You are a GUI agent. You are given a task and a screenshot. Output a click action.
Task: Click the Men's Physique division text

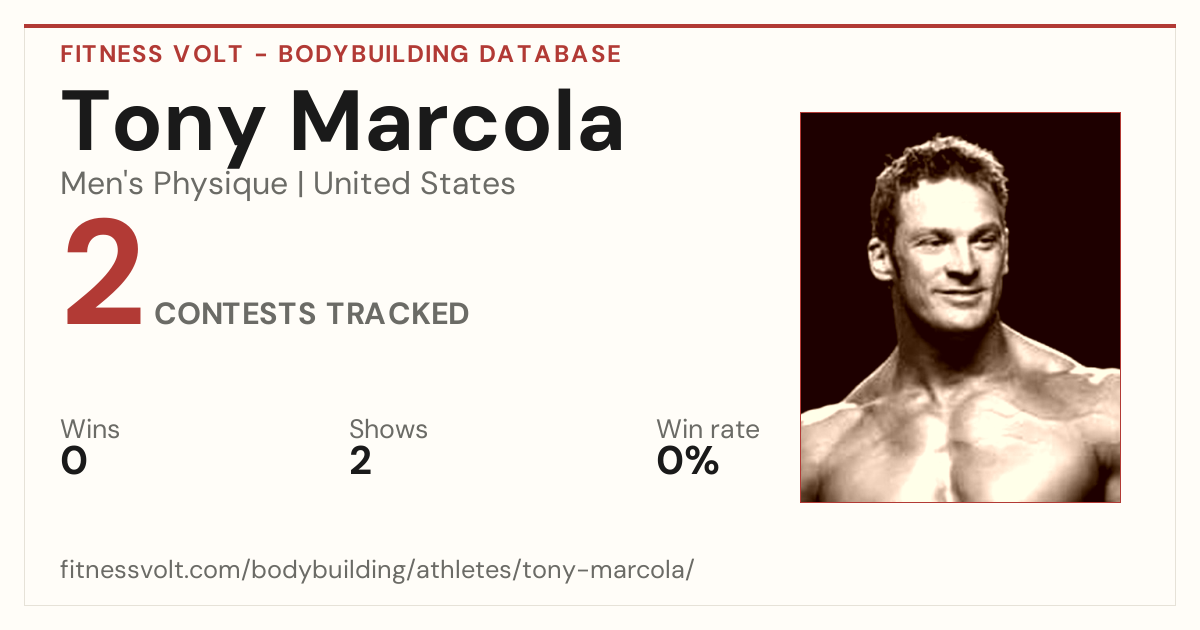[174, 184]
